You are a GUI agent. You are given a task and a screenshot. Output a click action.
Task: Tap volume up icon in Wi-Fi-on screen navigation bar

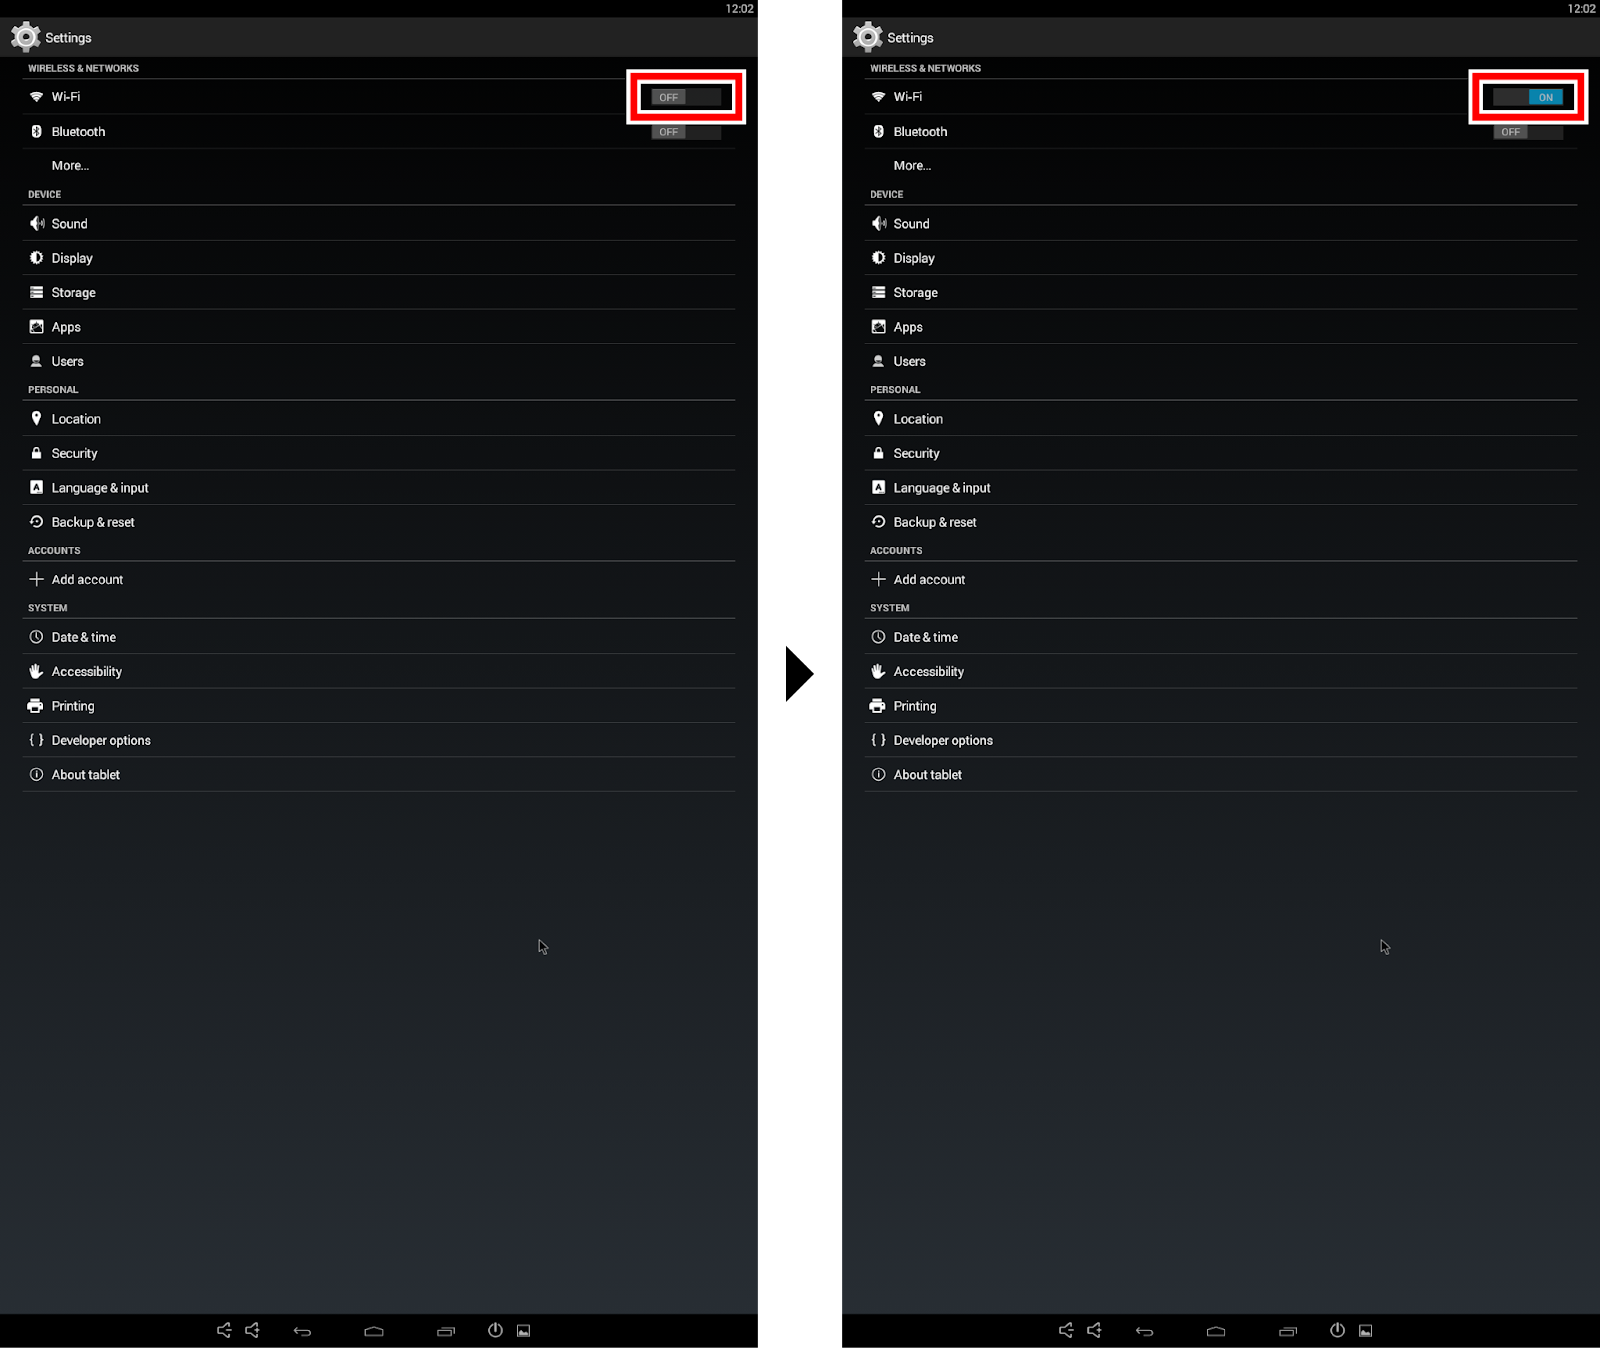coord(1095,1330)
